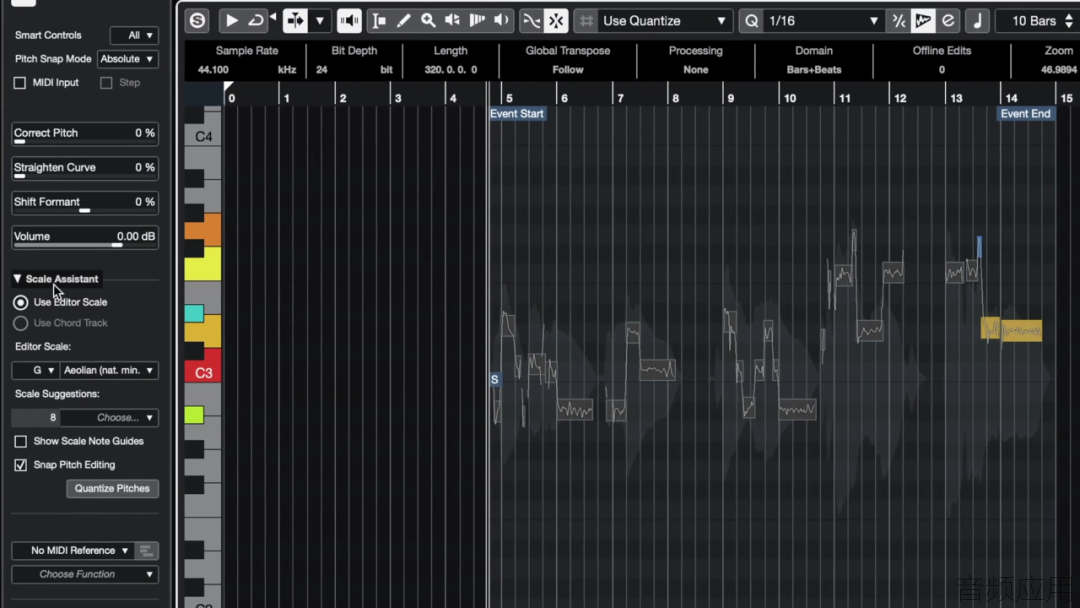Select the Play speaker tool
Image resolution: width=1080 pixels, height=608 pixels.
pos(453,21)
